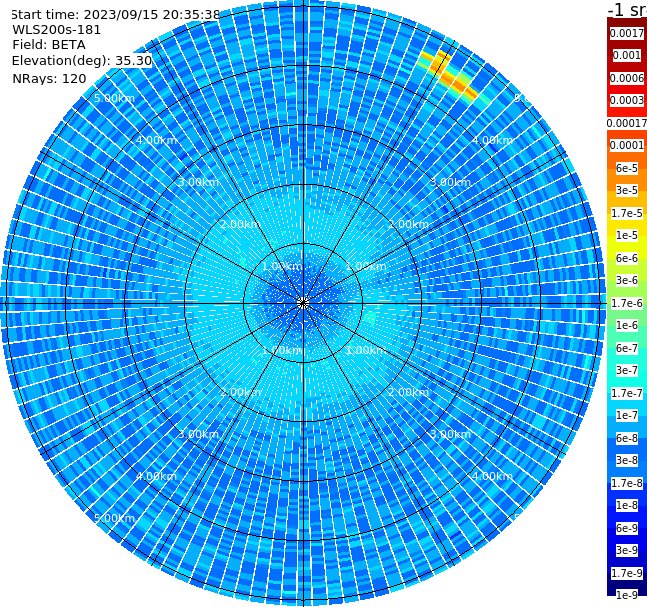
Task: Select the 3.00km range label in lower-right quadrant
Action: (x=450, y=434)
